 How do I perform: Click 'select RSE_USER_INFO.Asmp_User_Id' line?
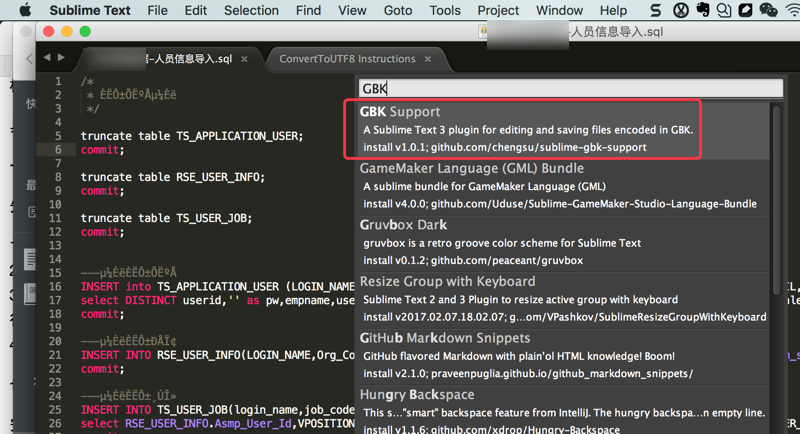217,423
